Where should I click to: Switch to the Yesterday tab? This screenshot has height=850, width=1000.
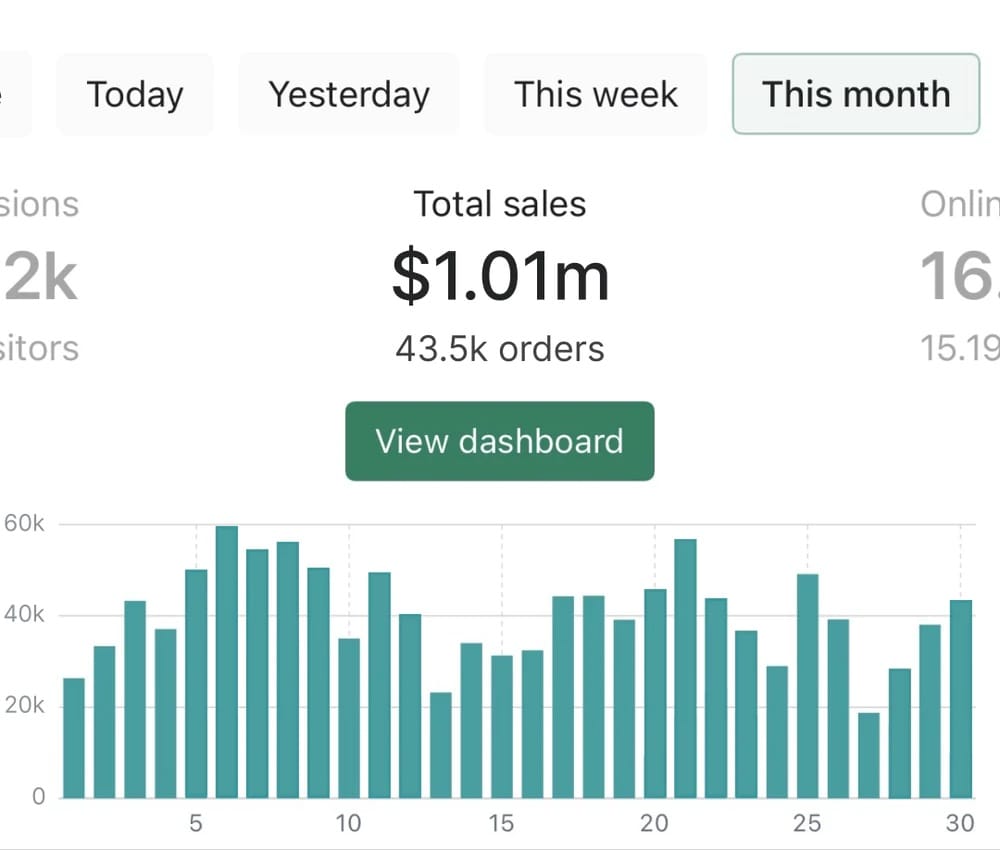click(349, 95)
